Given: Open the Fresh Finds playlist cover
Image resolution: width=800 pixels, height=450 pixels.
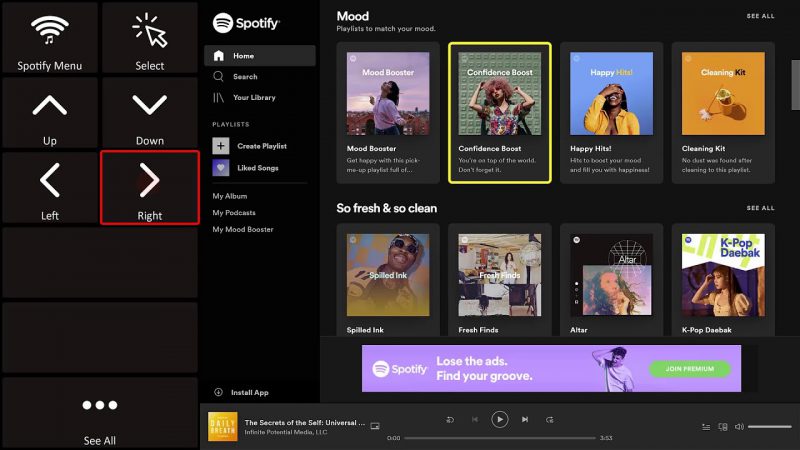Looking at the screenshot, I should pyautogui.click(x=499, y=275).
